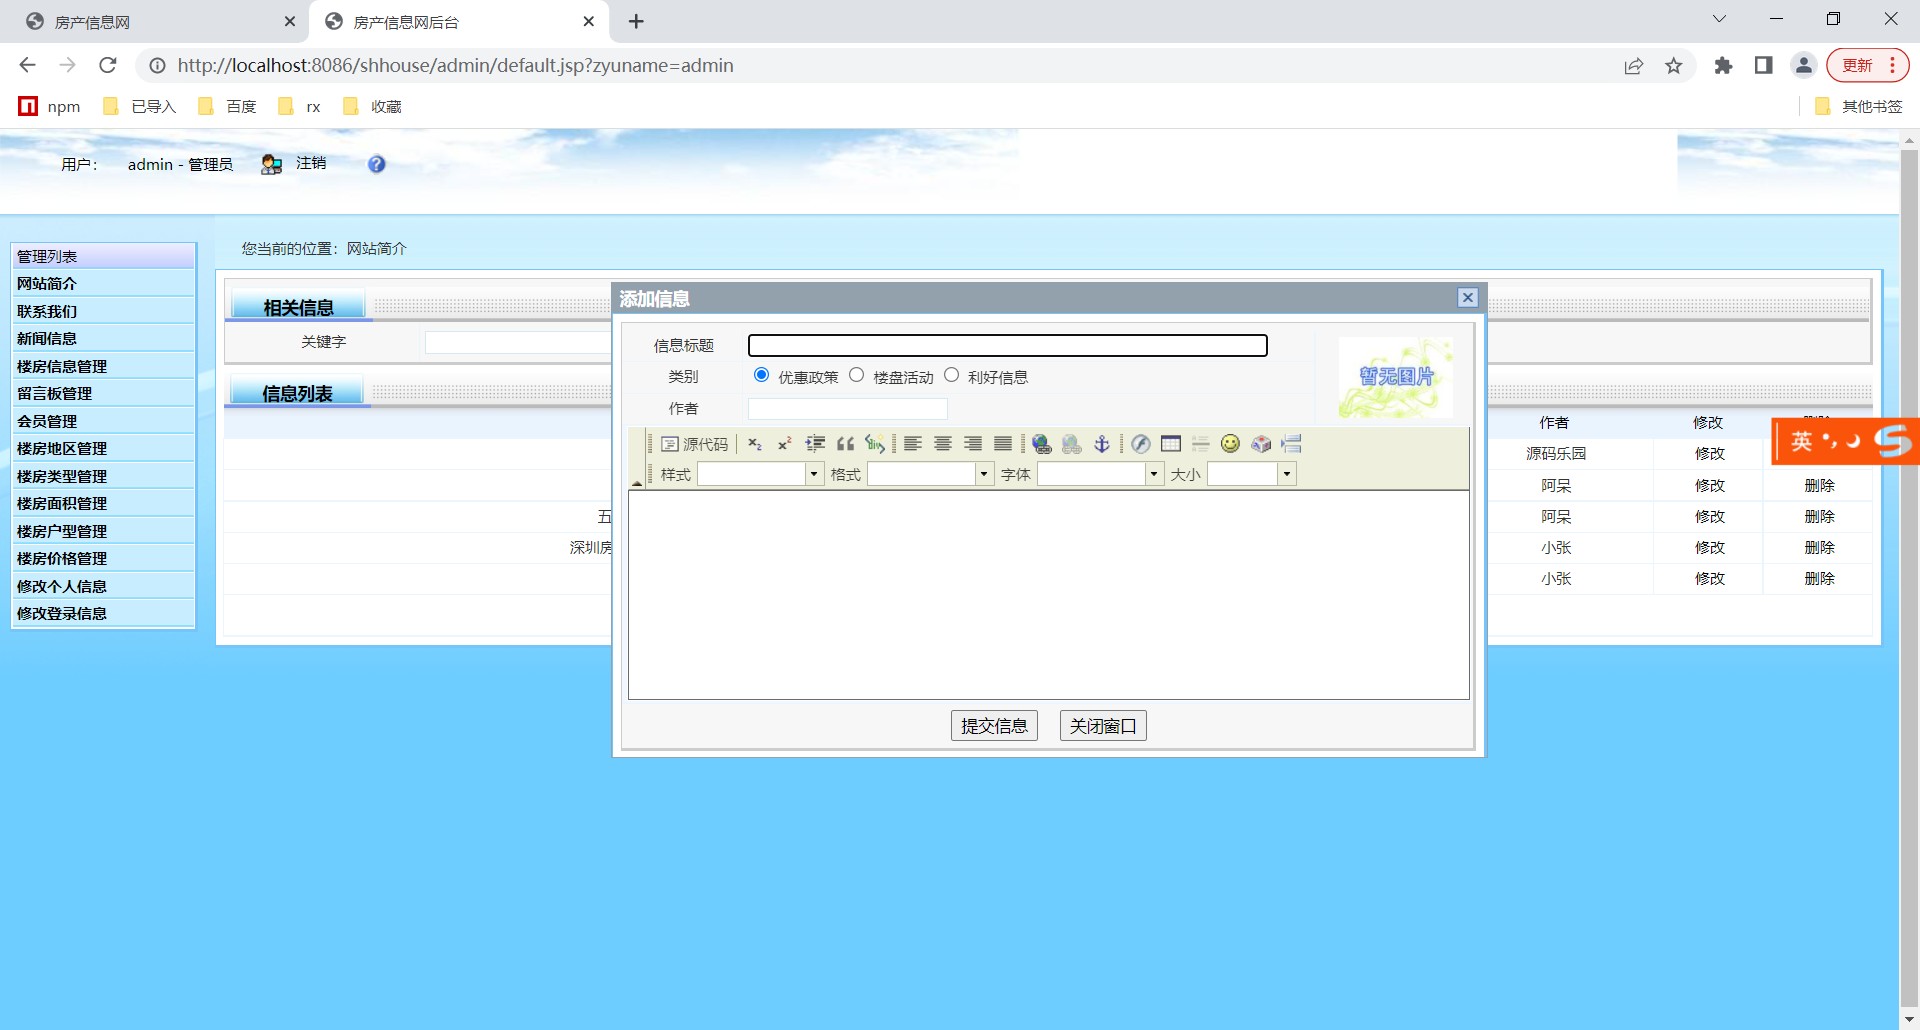Screen dimensions: 1920x1030
Task: Align editor text right
Action: (973, 444)
